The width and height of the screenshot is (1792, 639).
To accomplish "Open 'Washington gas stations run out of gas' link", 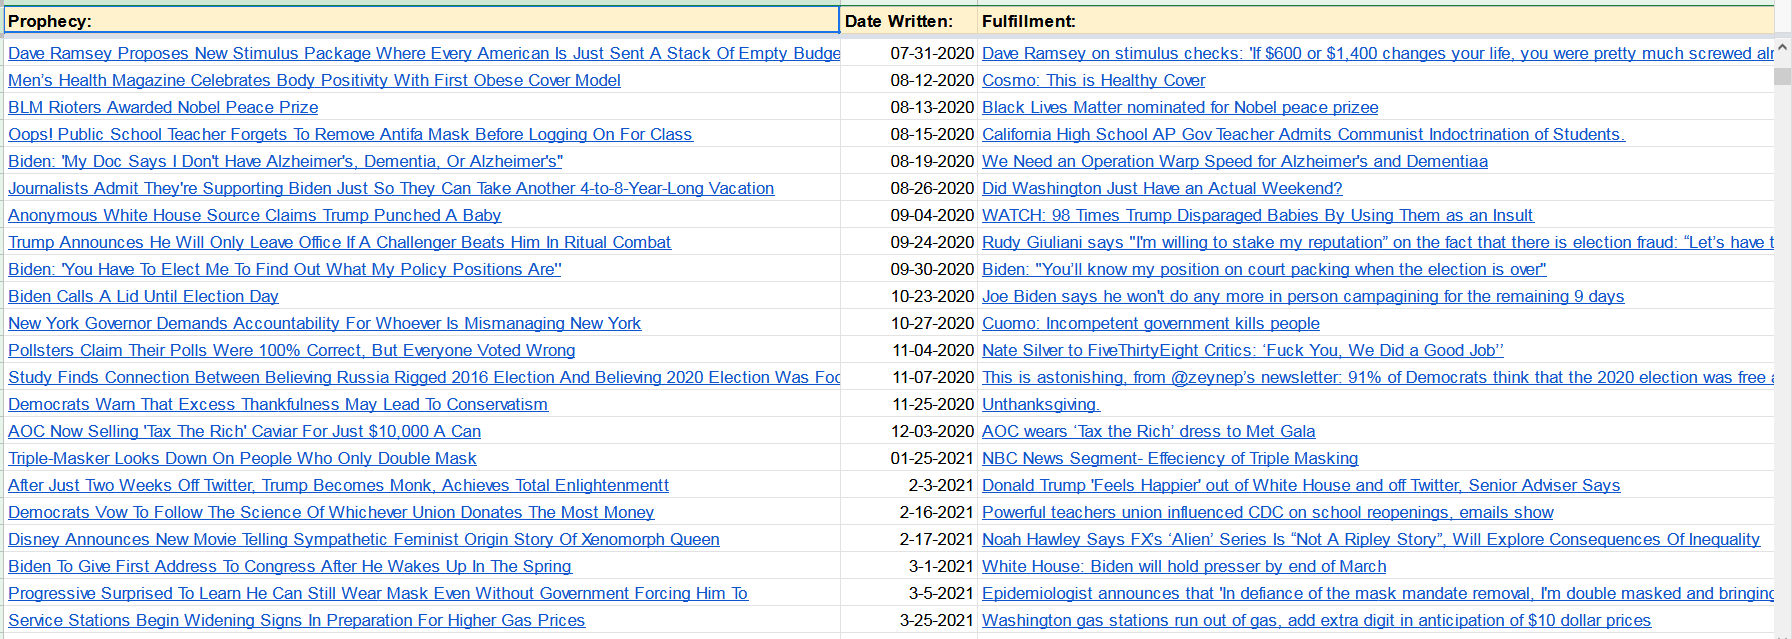I will point(1316,621).
